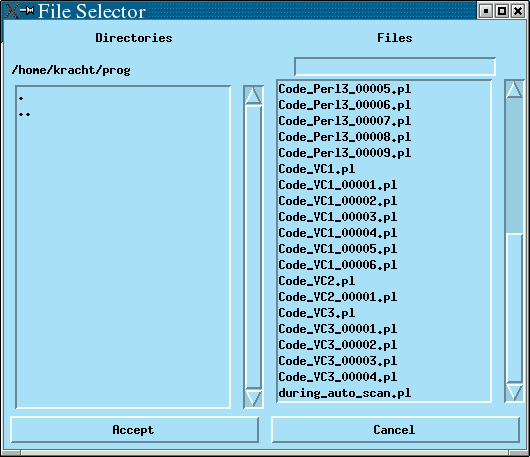Click the Accept button

click(x=135, y=430)
